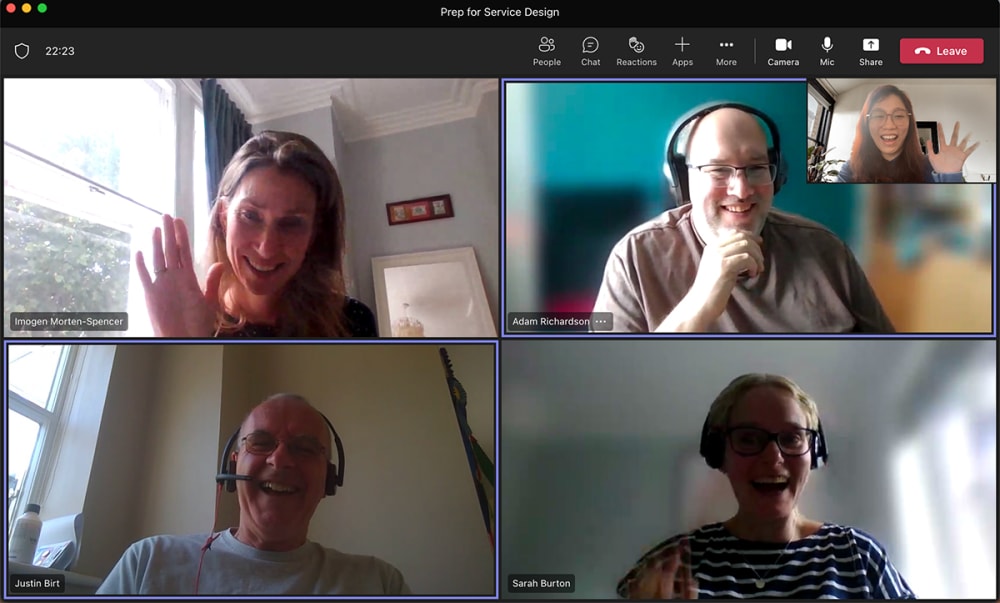
Task: Open the More actions menu
Action: (727, 50)
